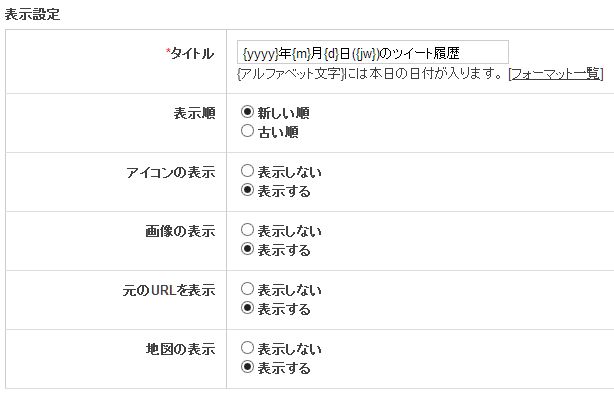The width and height of the screenshot is (614, 397).
Task: Click the 地図の表示 row label
Action: (x=180, y=349)
